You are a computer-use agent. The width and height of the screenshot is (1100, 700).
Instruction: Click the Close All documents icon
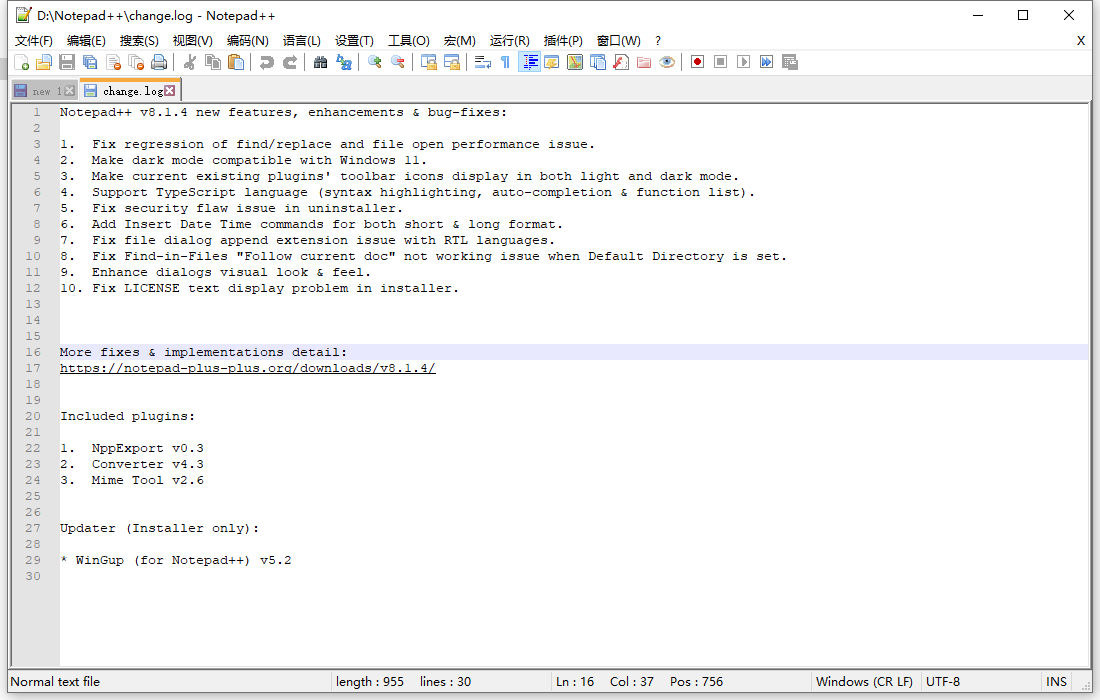point(137,62)
